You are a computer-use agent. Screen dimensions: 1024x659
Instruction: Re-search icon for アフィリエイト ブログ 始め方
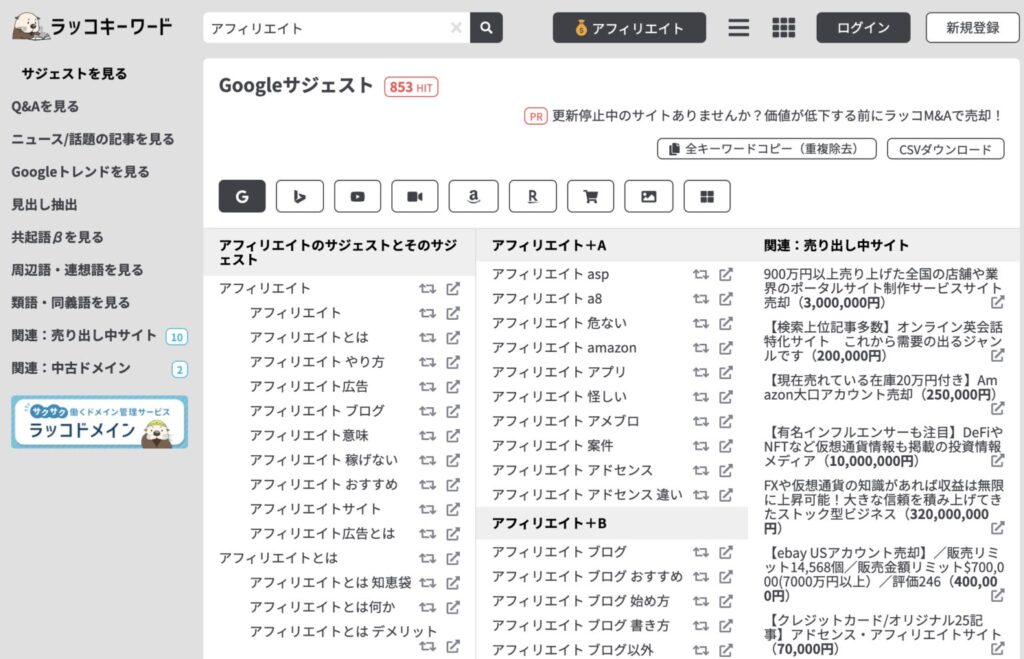click(x=701, y=602)
